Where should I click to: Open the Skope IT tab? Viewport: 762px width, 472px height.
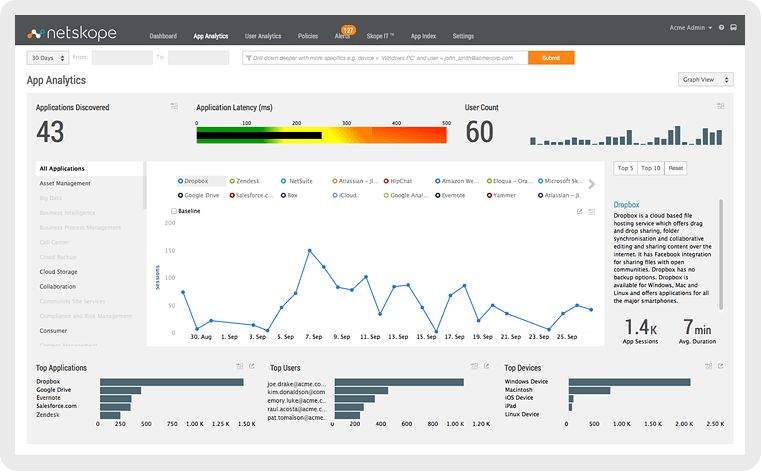[x=380, y=36]
